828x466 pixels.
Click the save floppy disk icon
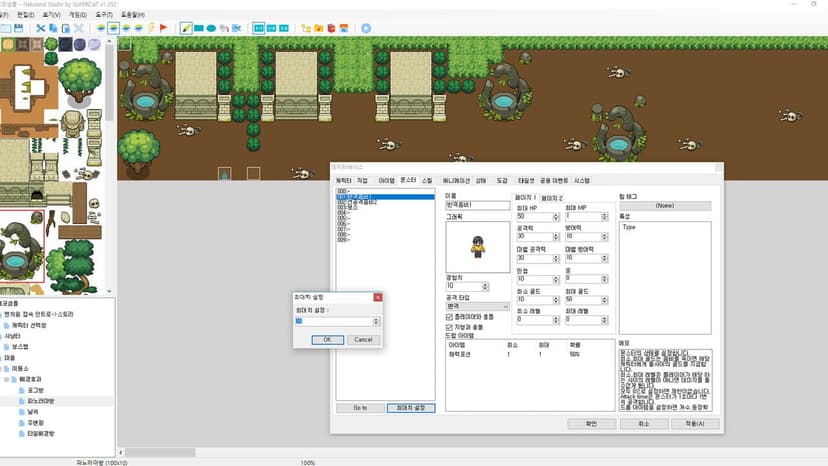click(18, 28)
